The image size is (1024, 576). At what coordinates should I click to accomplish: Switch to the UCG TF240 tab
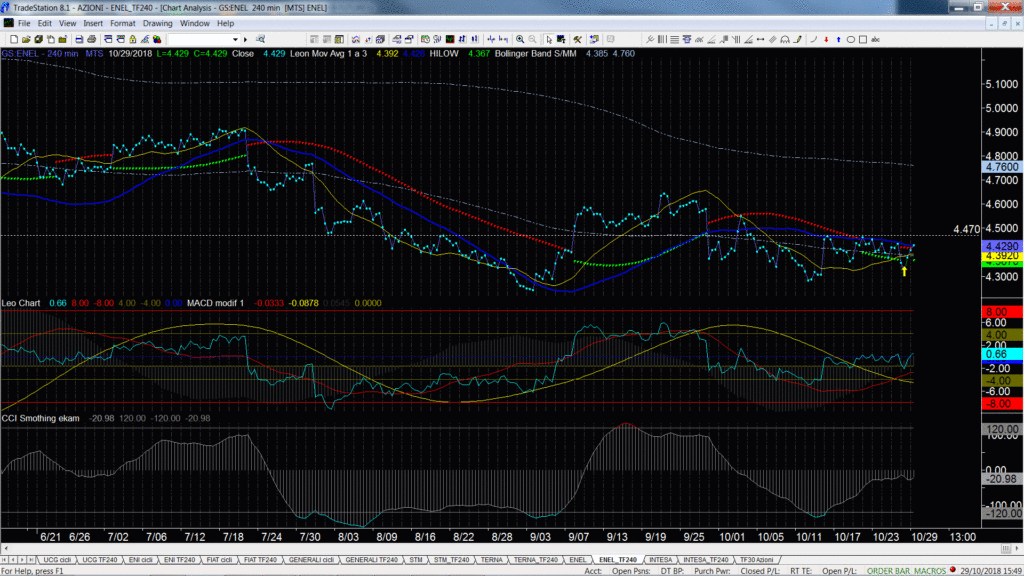[x=100, y=560]
